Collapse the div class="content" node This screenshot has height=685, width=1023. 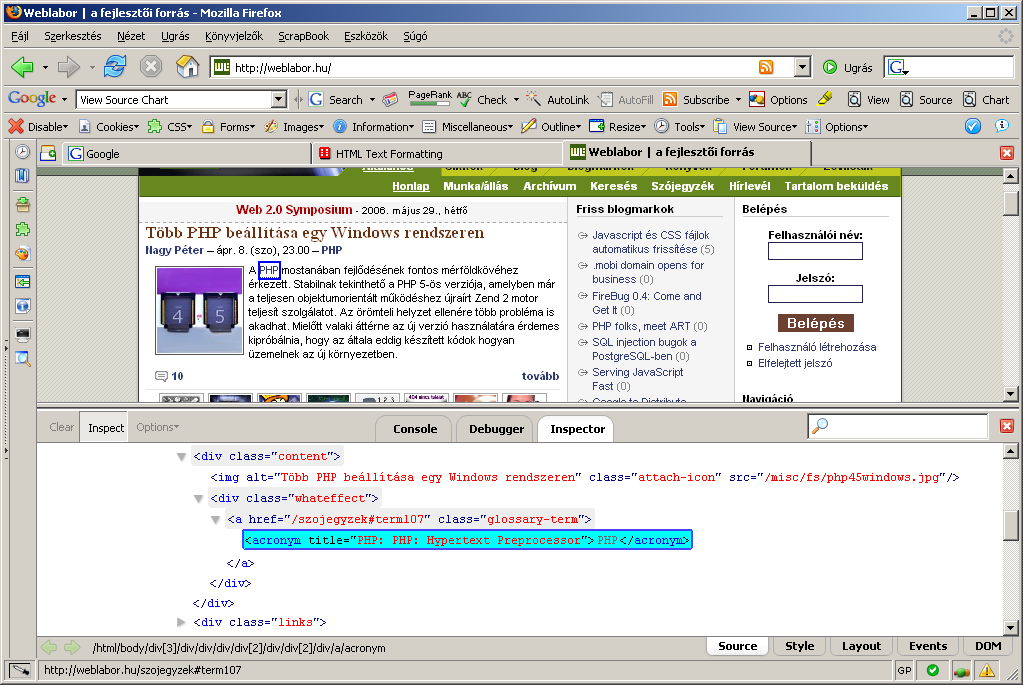[181, 457]
